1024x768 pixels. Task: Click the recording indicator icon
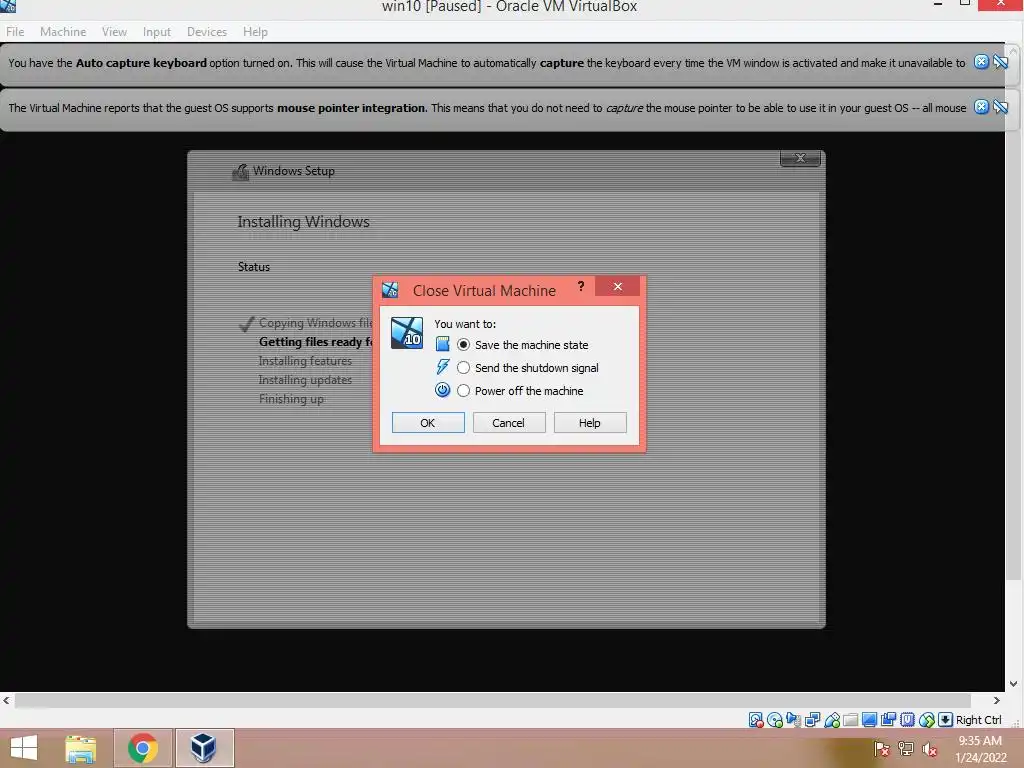(x=888, y=720)
